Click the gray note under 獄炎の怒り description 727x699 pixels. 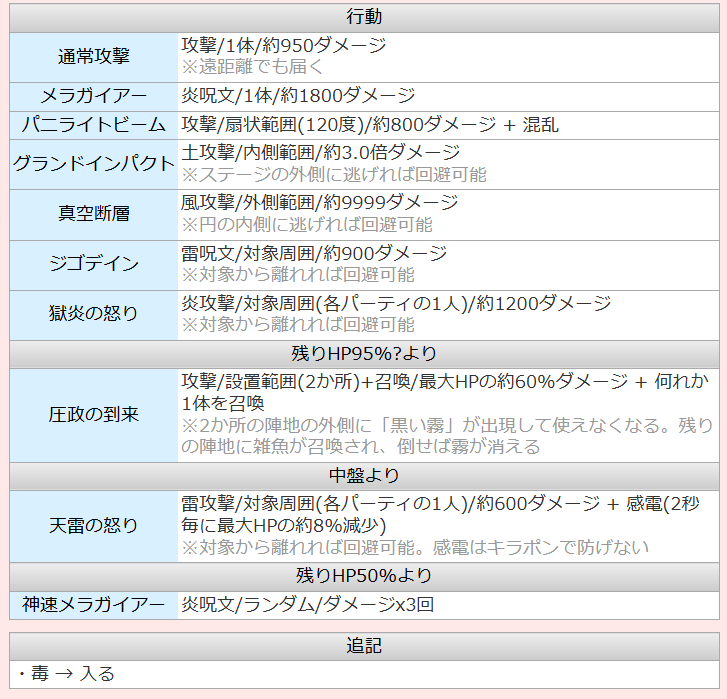[x=298, y=325]
